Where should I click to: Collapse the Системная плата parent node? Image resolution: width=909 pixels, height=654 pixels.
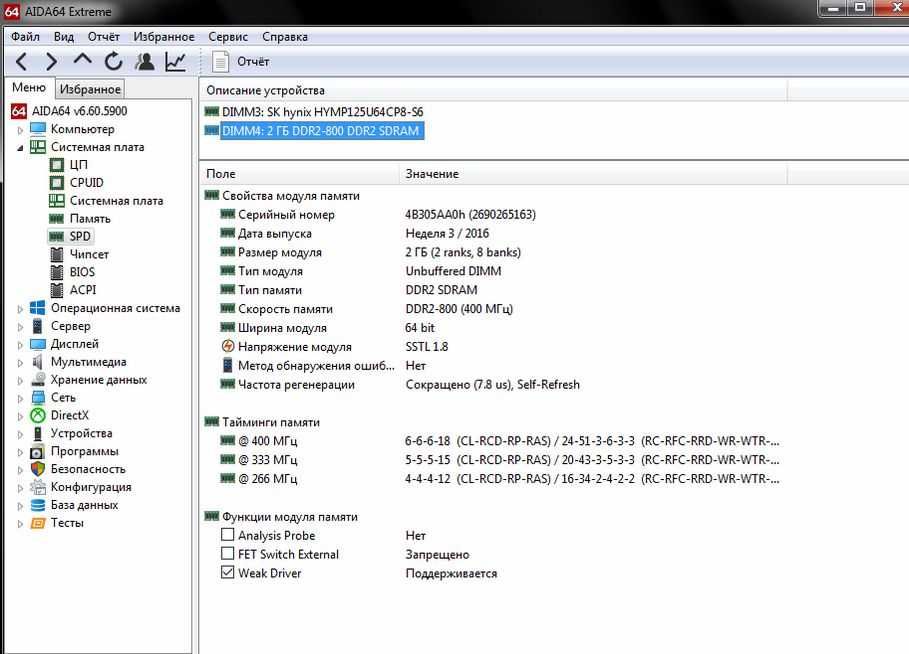pos(20,147)
